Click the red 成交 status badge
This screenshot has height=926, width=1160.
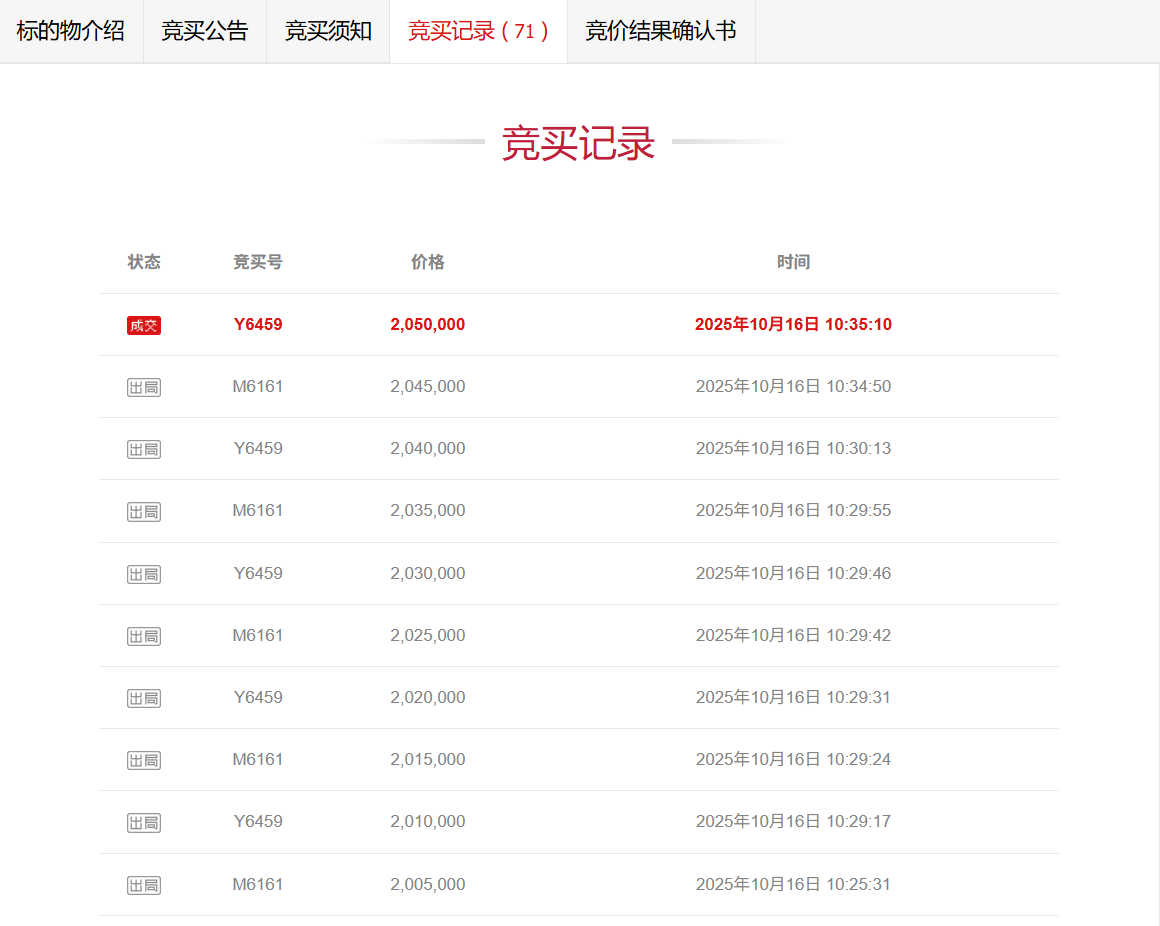pos(144,325)
